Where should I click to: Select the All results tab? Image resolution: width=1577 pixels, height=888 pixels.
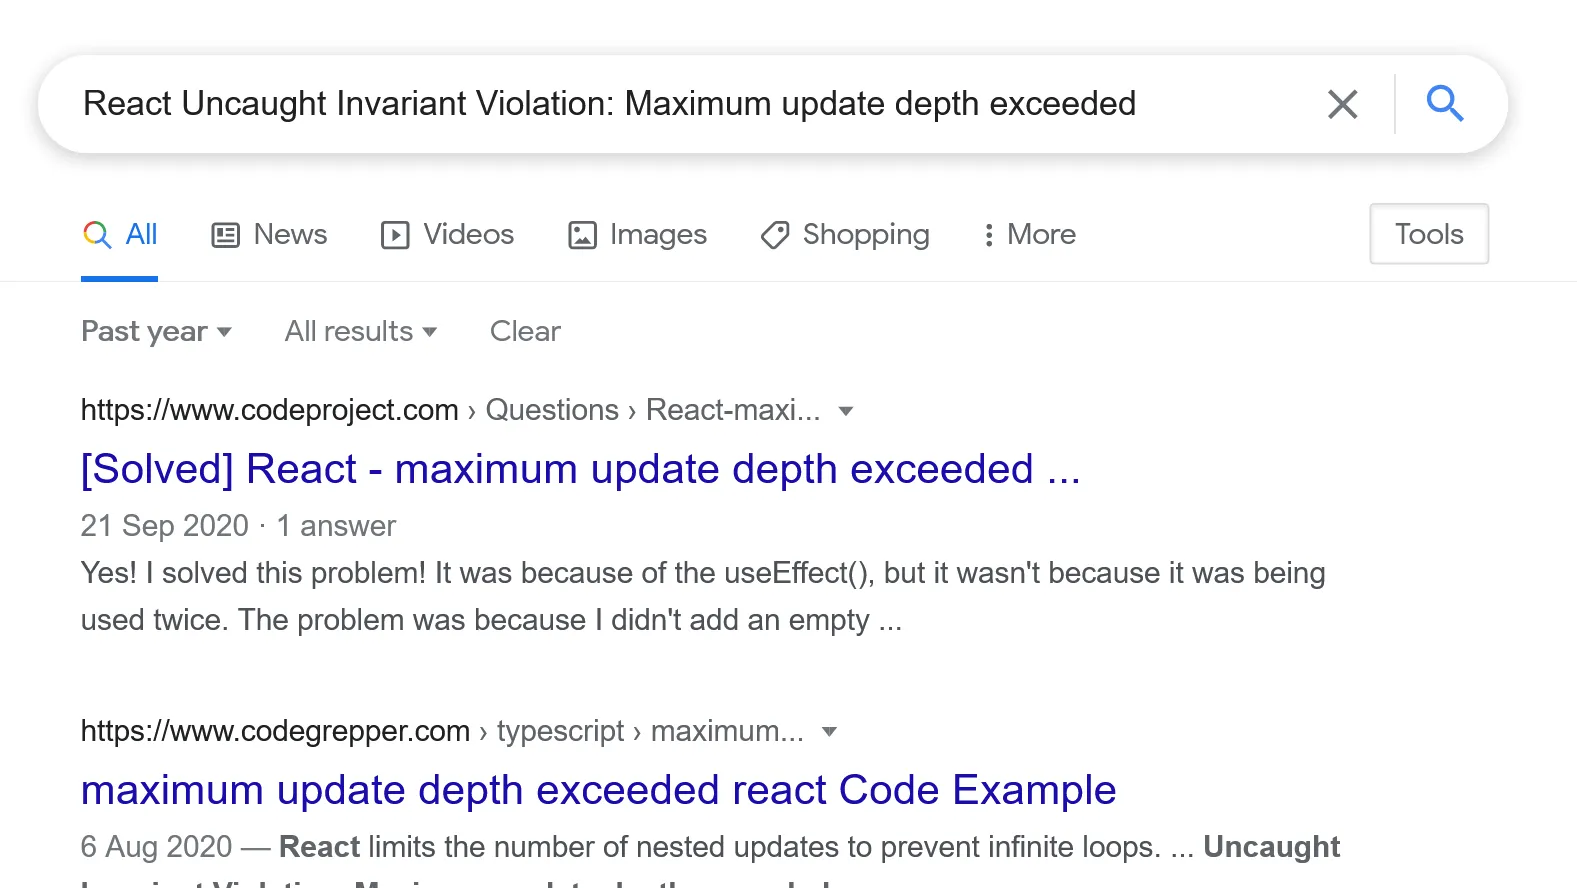pyautogui.click(x=120, y=234)
